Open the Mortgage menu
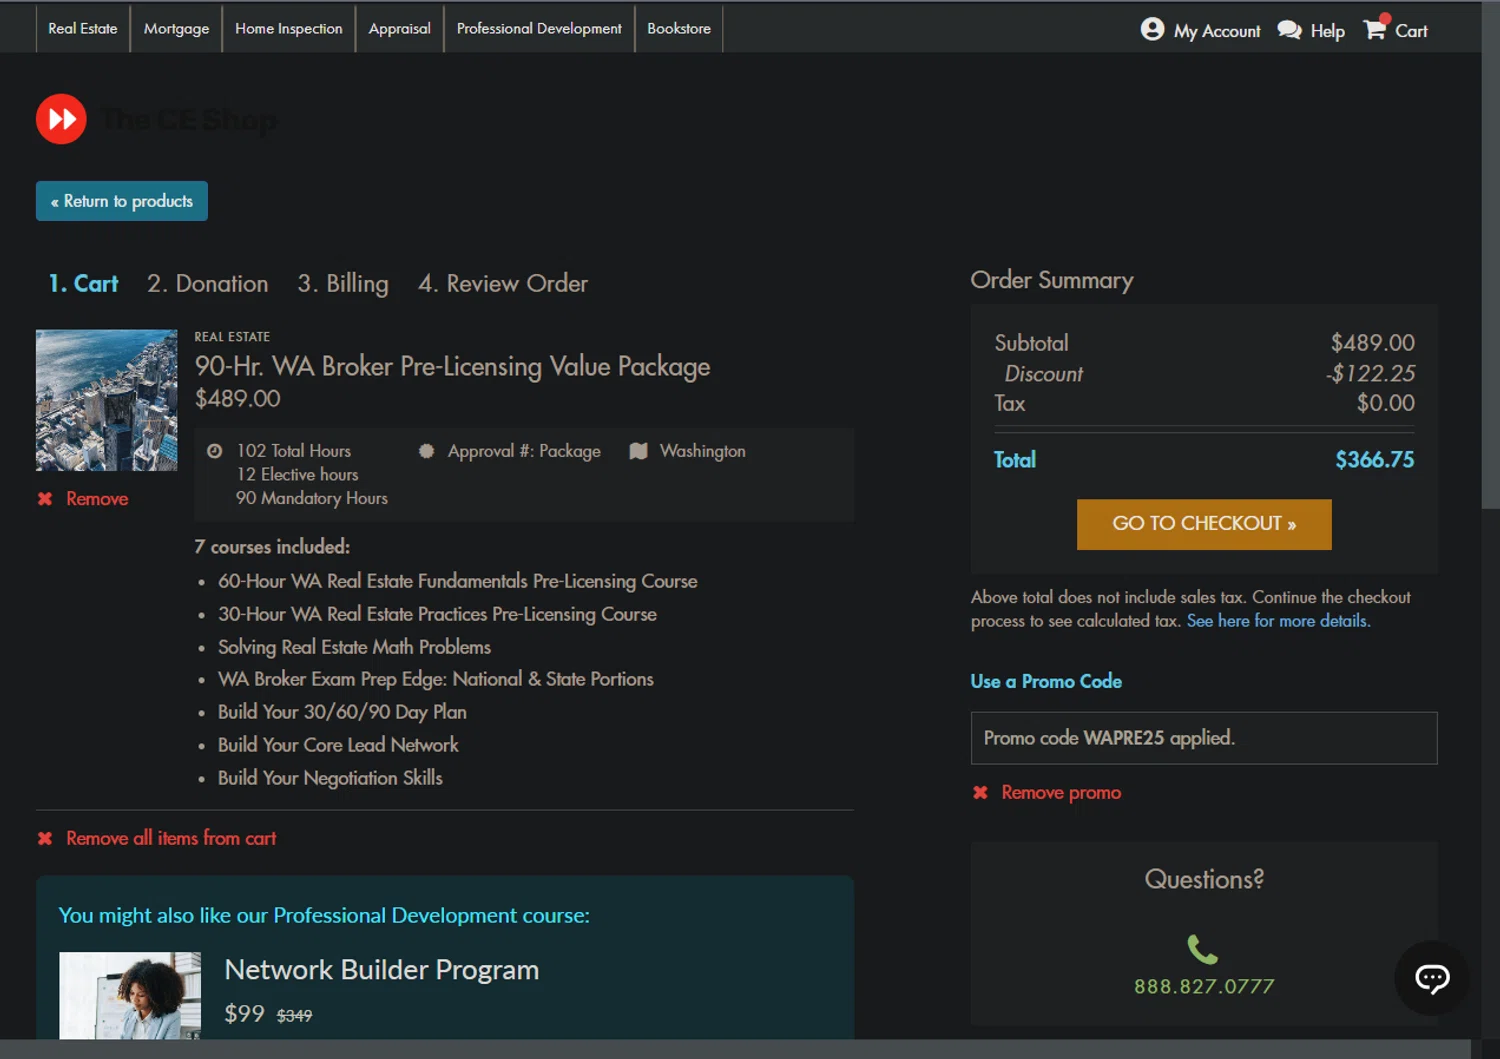 coord(176,28)
